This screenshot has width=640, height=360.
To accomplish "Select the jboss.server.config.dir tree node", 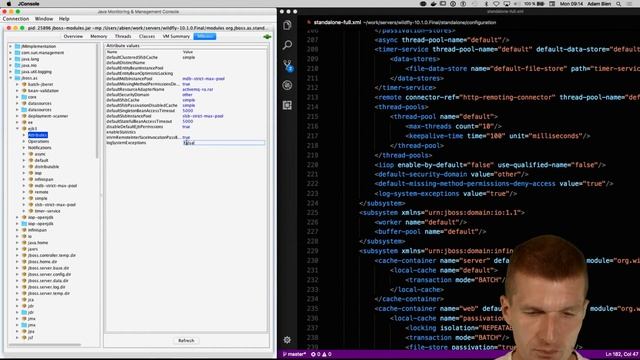I will (49, 274).
